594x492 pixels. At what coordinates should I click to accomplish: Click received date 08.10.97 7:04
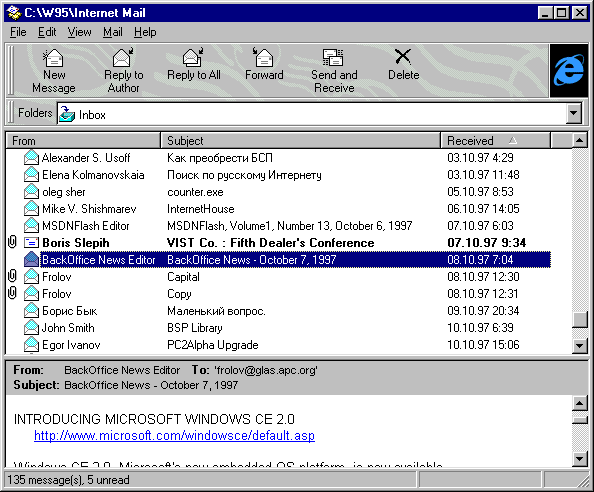480,260
